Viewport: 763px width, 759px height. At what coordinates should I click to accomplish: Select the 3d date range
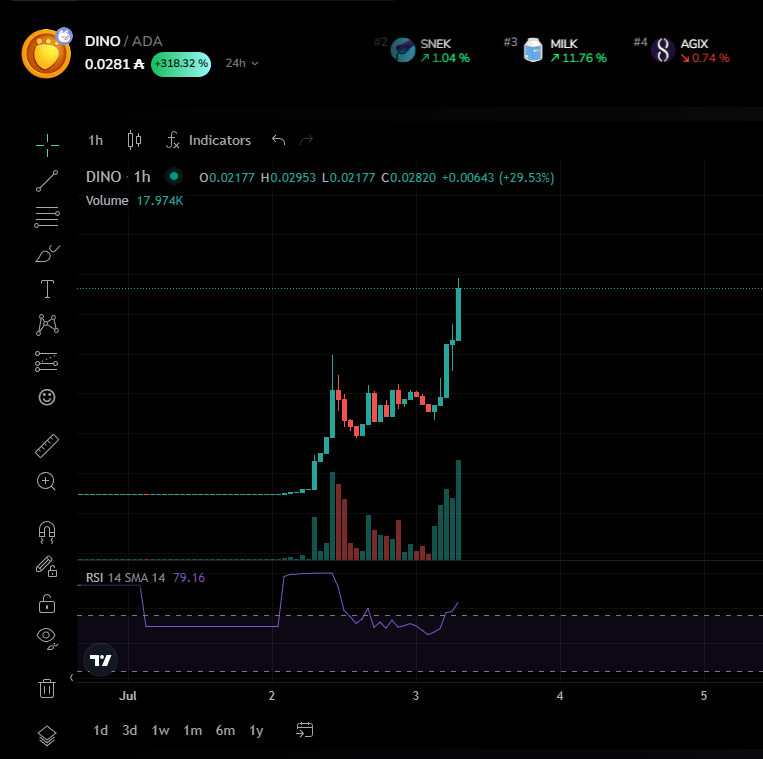[129, 730]
